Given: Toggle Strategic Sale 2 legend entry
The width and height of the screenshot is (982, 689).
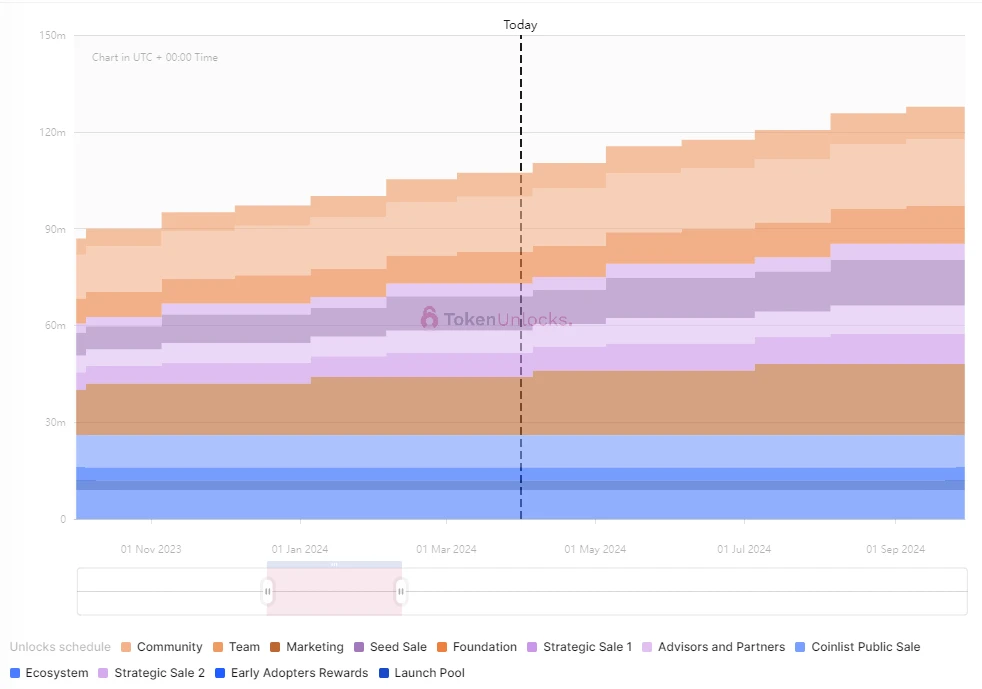Looking at the screenshot, I should click(159, 673).
